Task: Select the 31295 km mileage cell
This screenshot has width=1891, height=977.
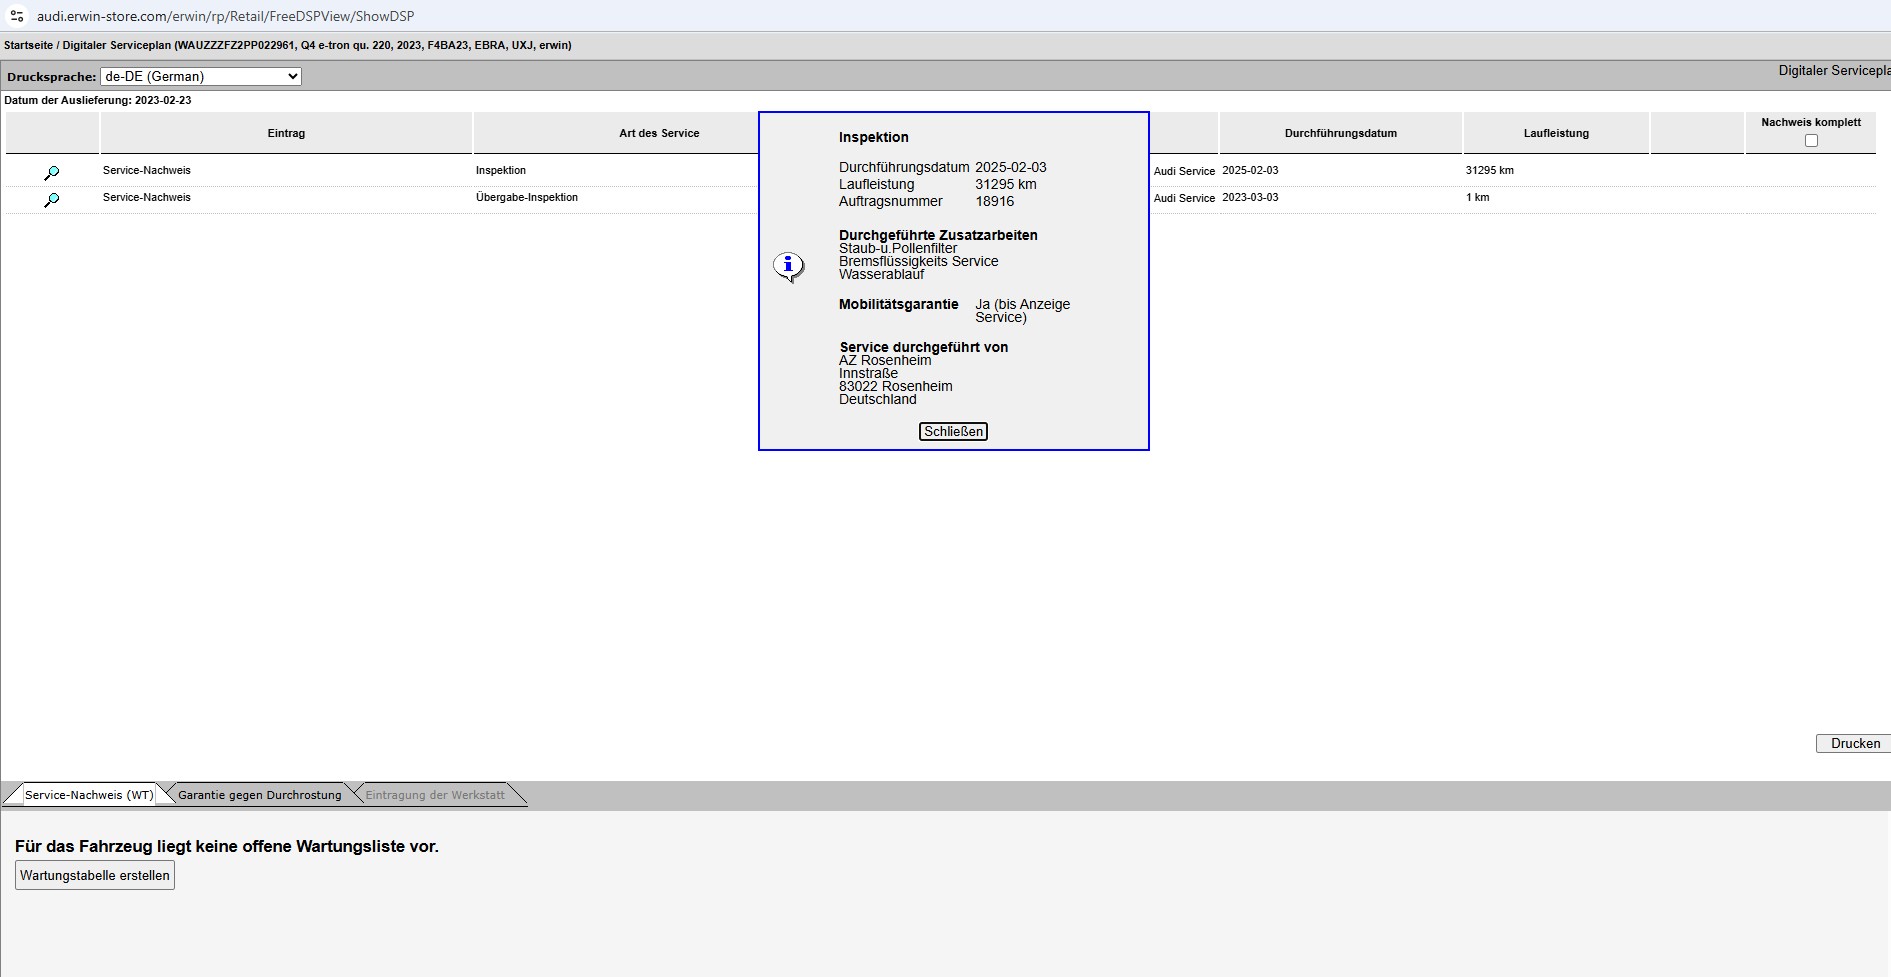Action: [x=1489, y=171]
